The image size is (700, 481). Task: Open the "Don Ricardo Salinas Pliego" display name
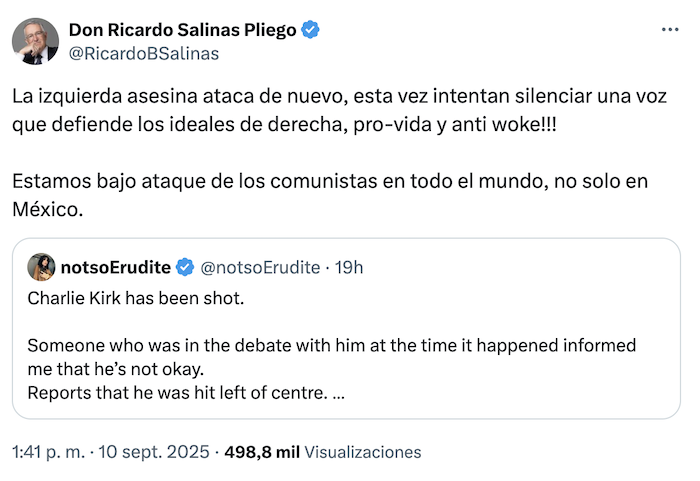183,30
